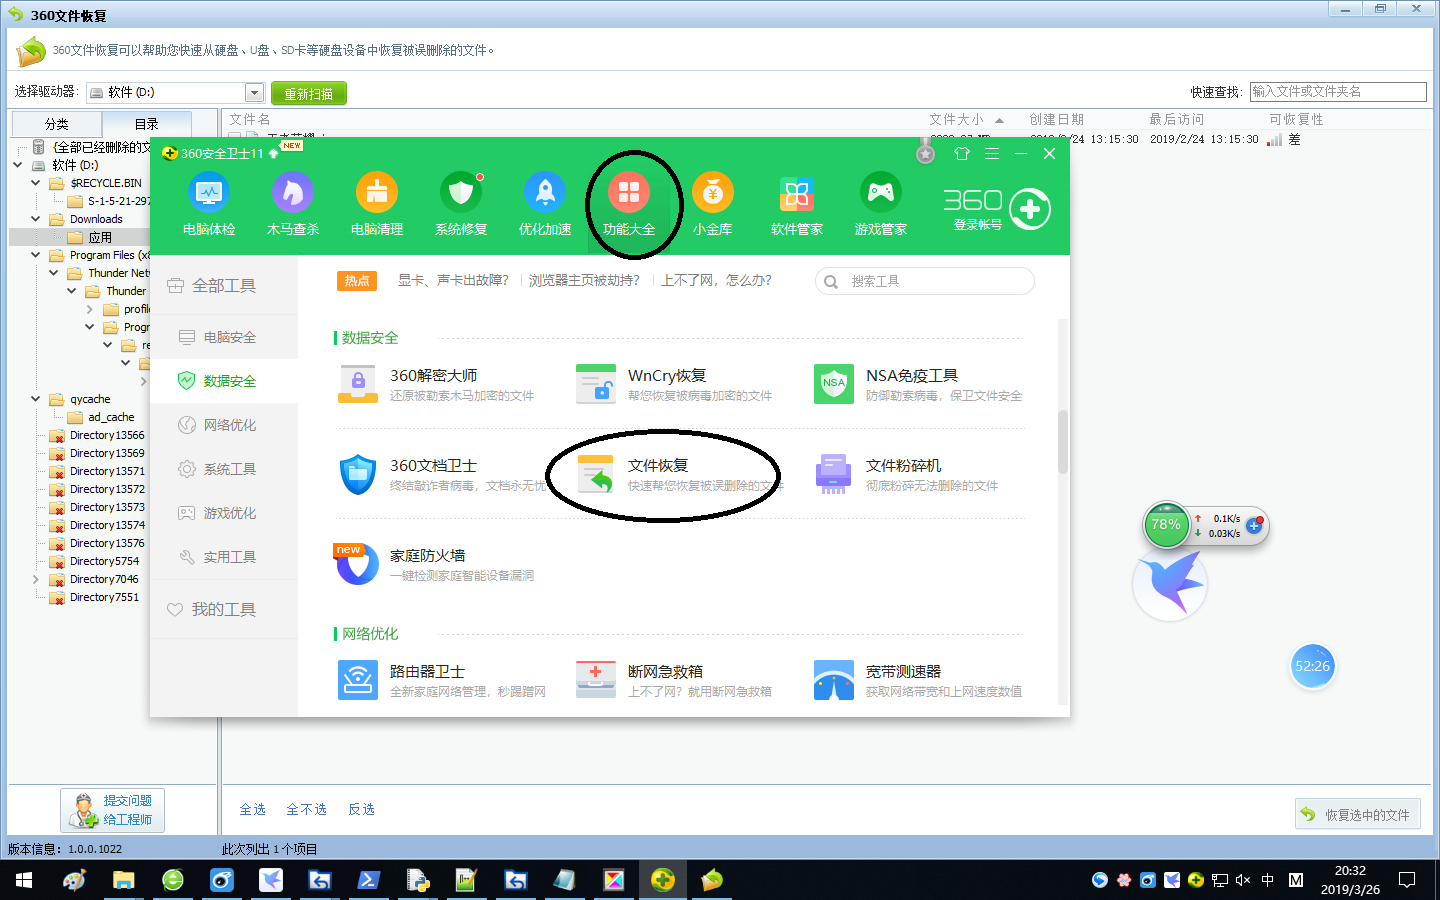Open hot topic 浏览器主页被劫持?
Viewport: 1440px width, 900px height.
pyautogui.click(x=584, y=280)
